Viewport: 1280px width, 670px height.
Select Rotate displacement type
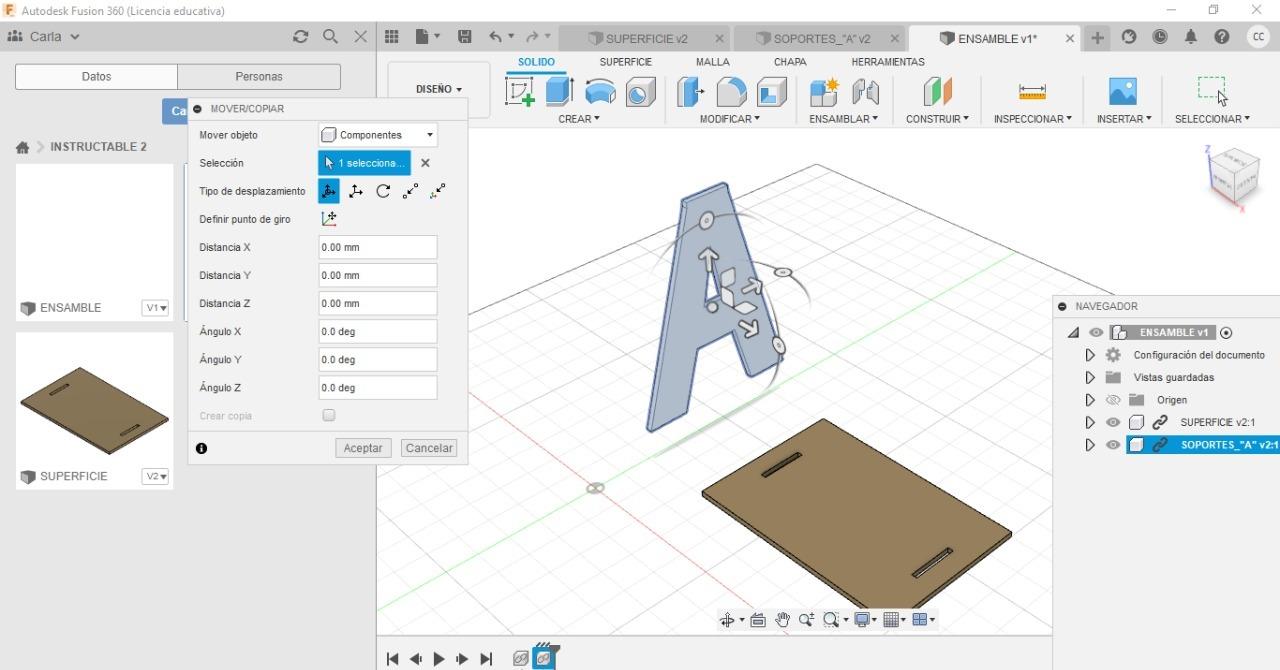383,191
